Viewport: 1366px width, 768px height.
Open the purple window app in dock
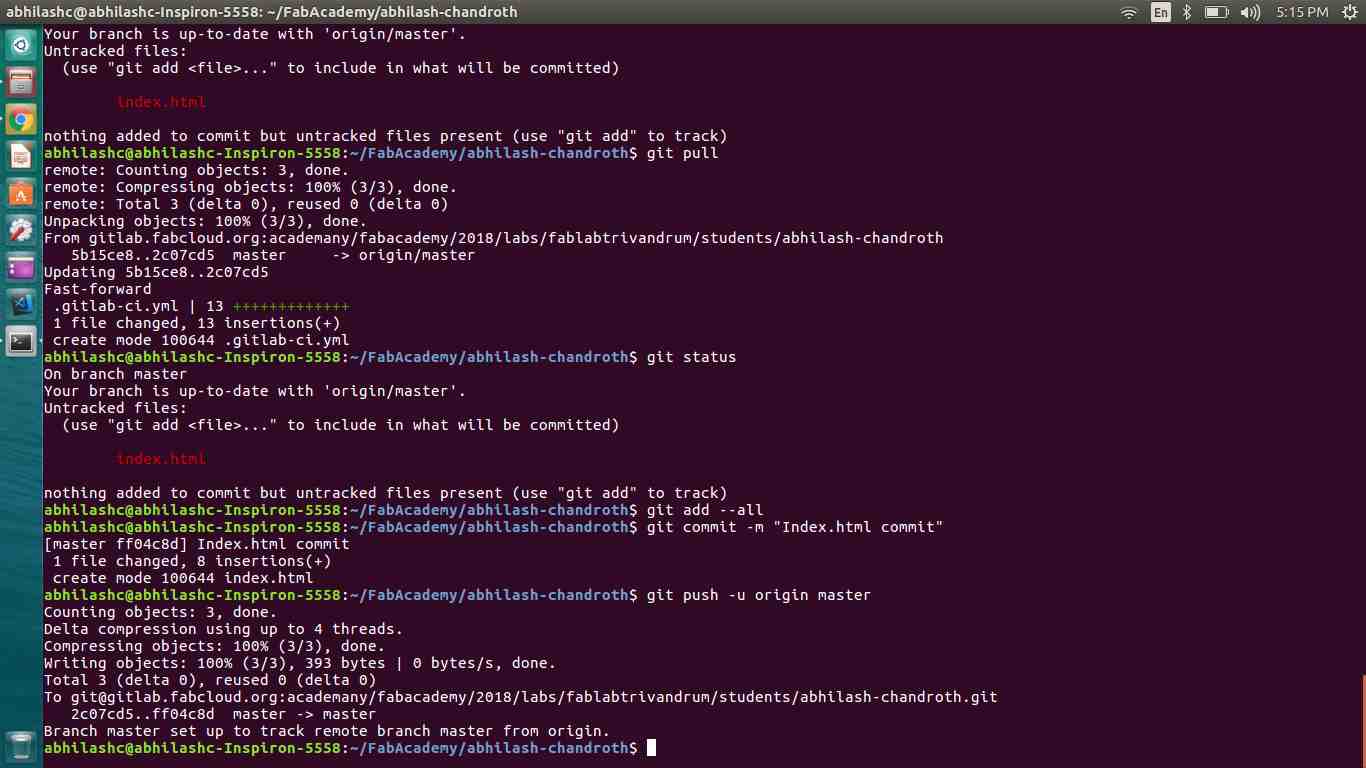click(21, 268)
